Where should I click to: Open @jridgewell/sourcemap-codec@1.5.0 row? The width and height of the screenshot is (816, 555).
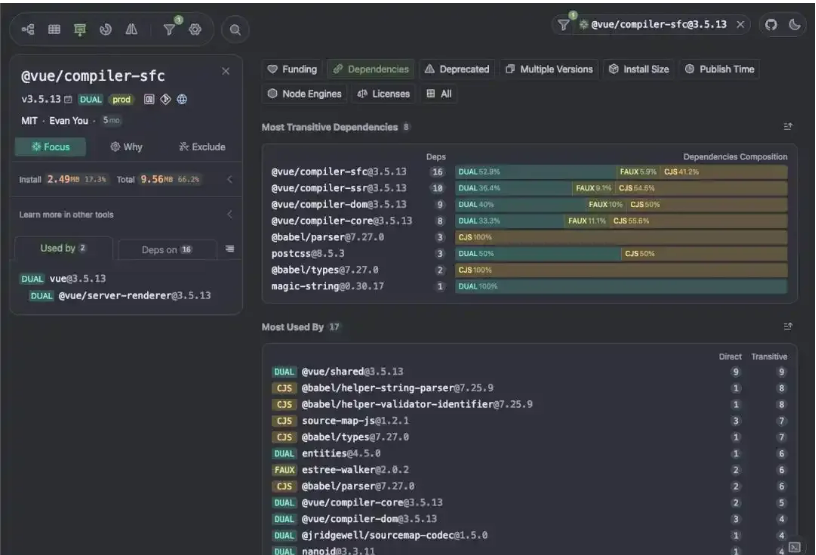pyautogui.click(x=394, y=535)
